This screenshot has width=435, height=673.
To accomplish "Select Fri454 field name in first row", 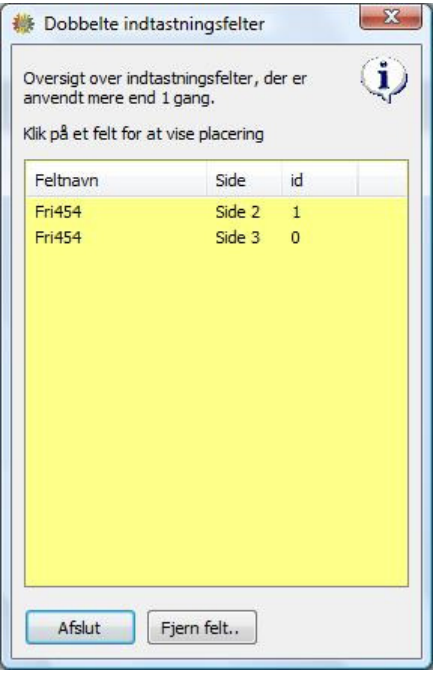I will [58, 212].
